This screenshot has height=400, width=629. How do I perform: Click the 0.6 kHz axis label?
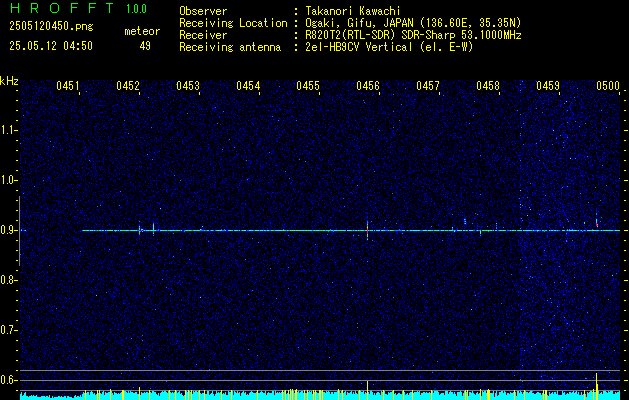point(8,380)
